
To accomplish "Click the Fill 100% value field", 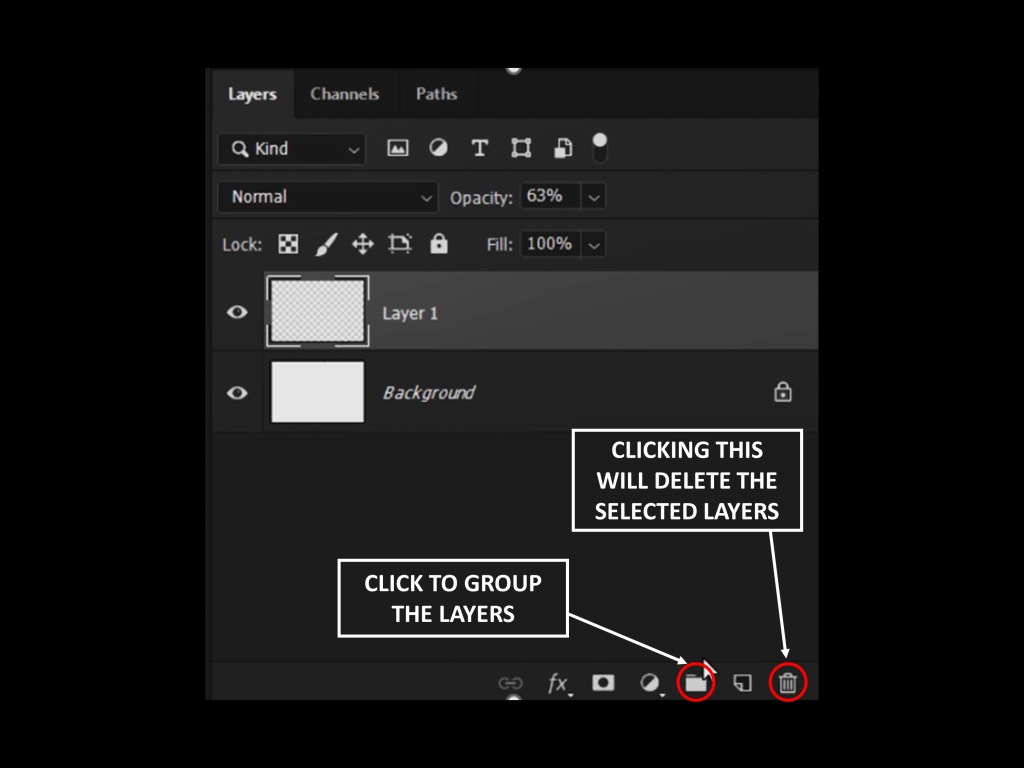I will pos(549,244).
